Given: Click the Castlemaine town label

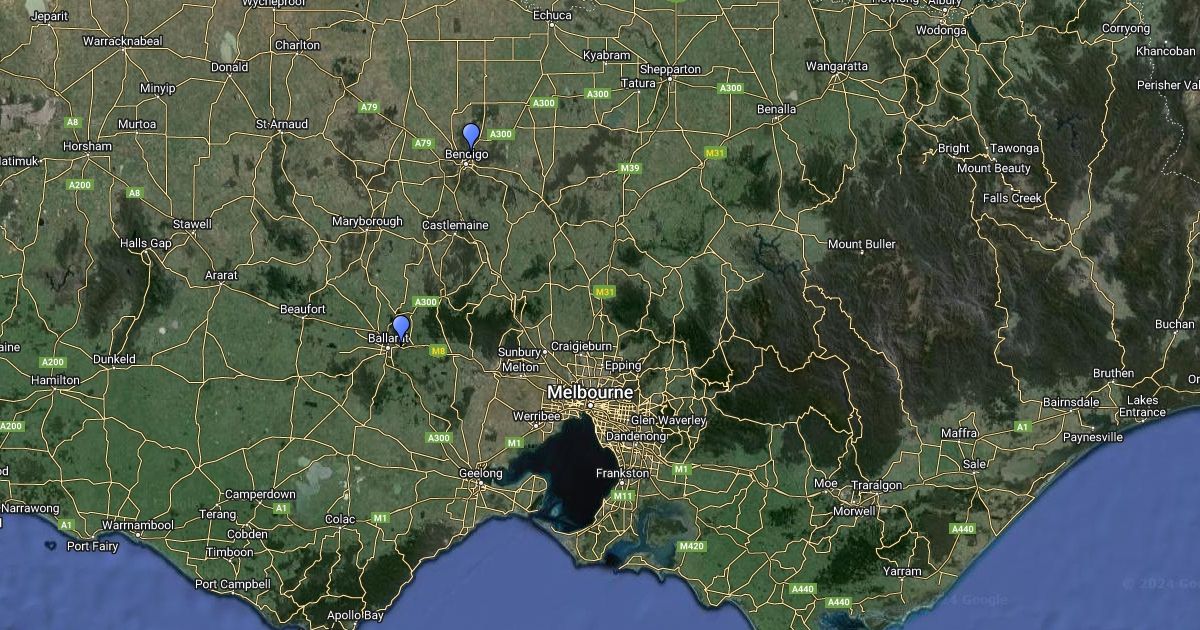Looking at the screenshot, I should click(x=455, y=225).
